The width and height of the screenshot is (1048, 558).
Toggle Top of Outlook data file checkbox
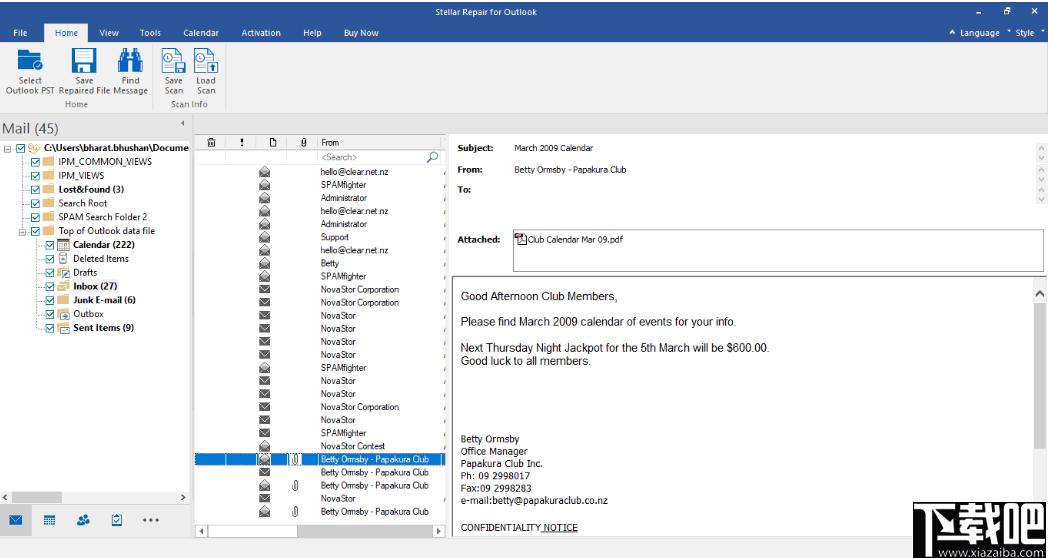pyautogui.click(x=35, y=231)
